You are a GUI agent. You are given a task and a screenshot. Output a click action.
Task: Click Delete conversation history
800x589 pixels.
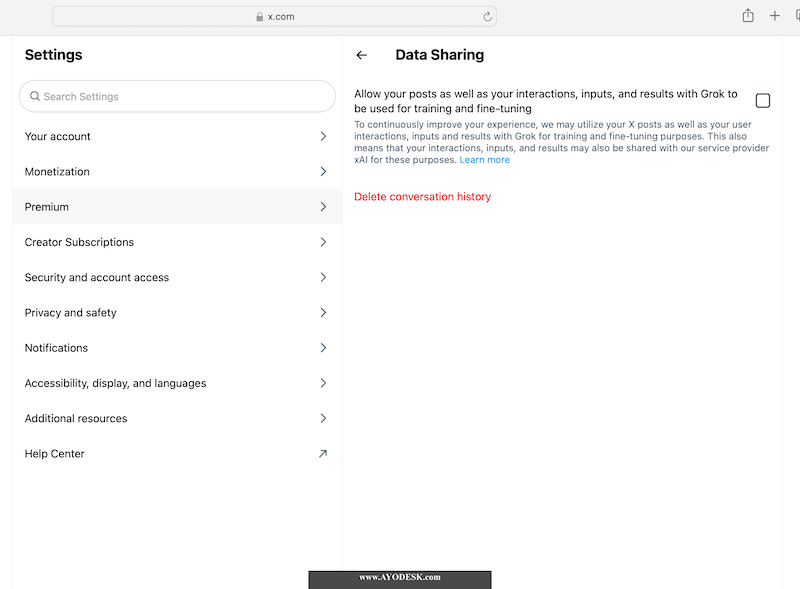(423, 197)
